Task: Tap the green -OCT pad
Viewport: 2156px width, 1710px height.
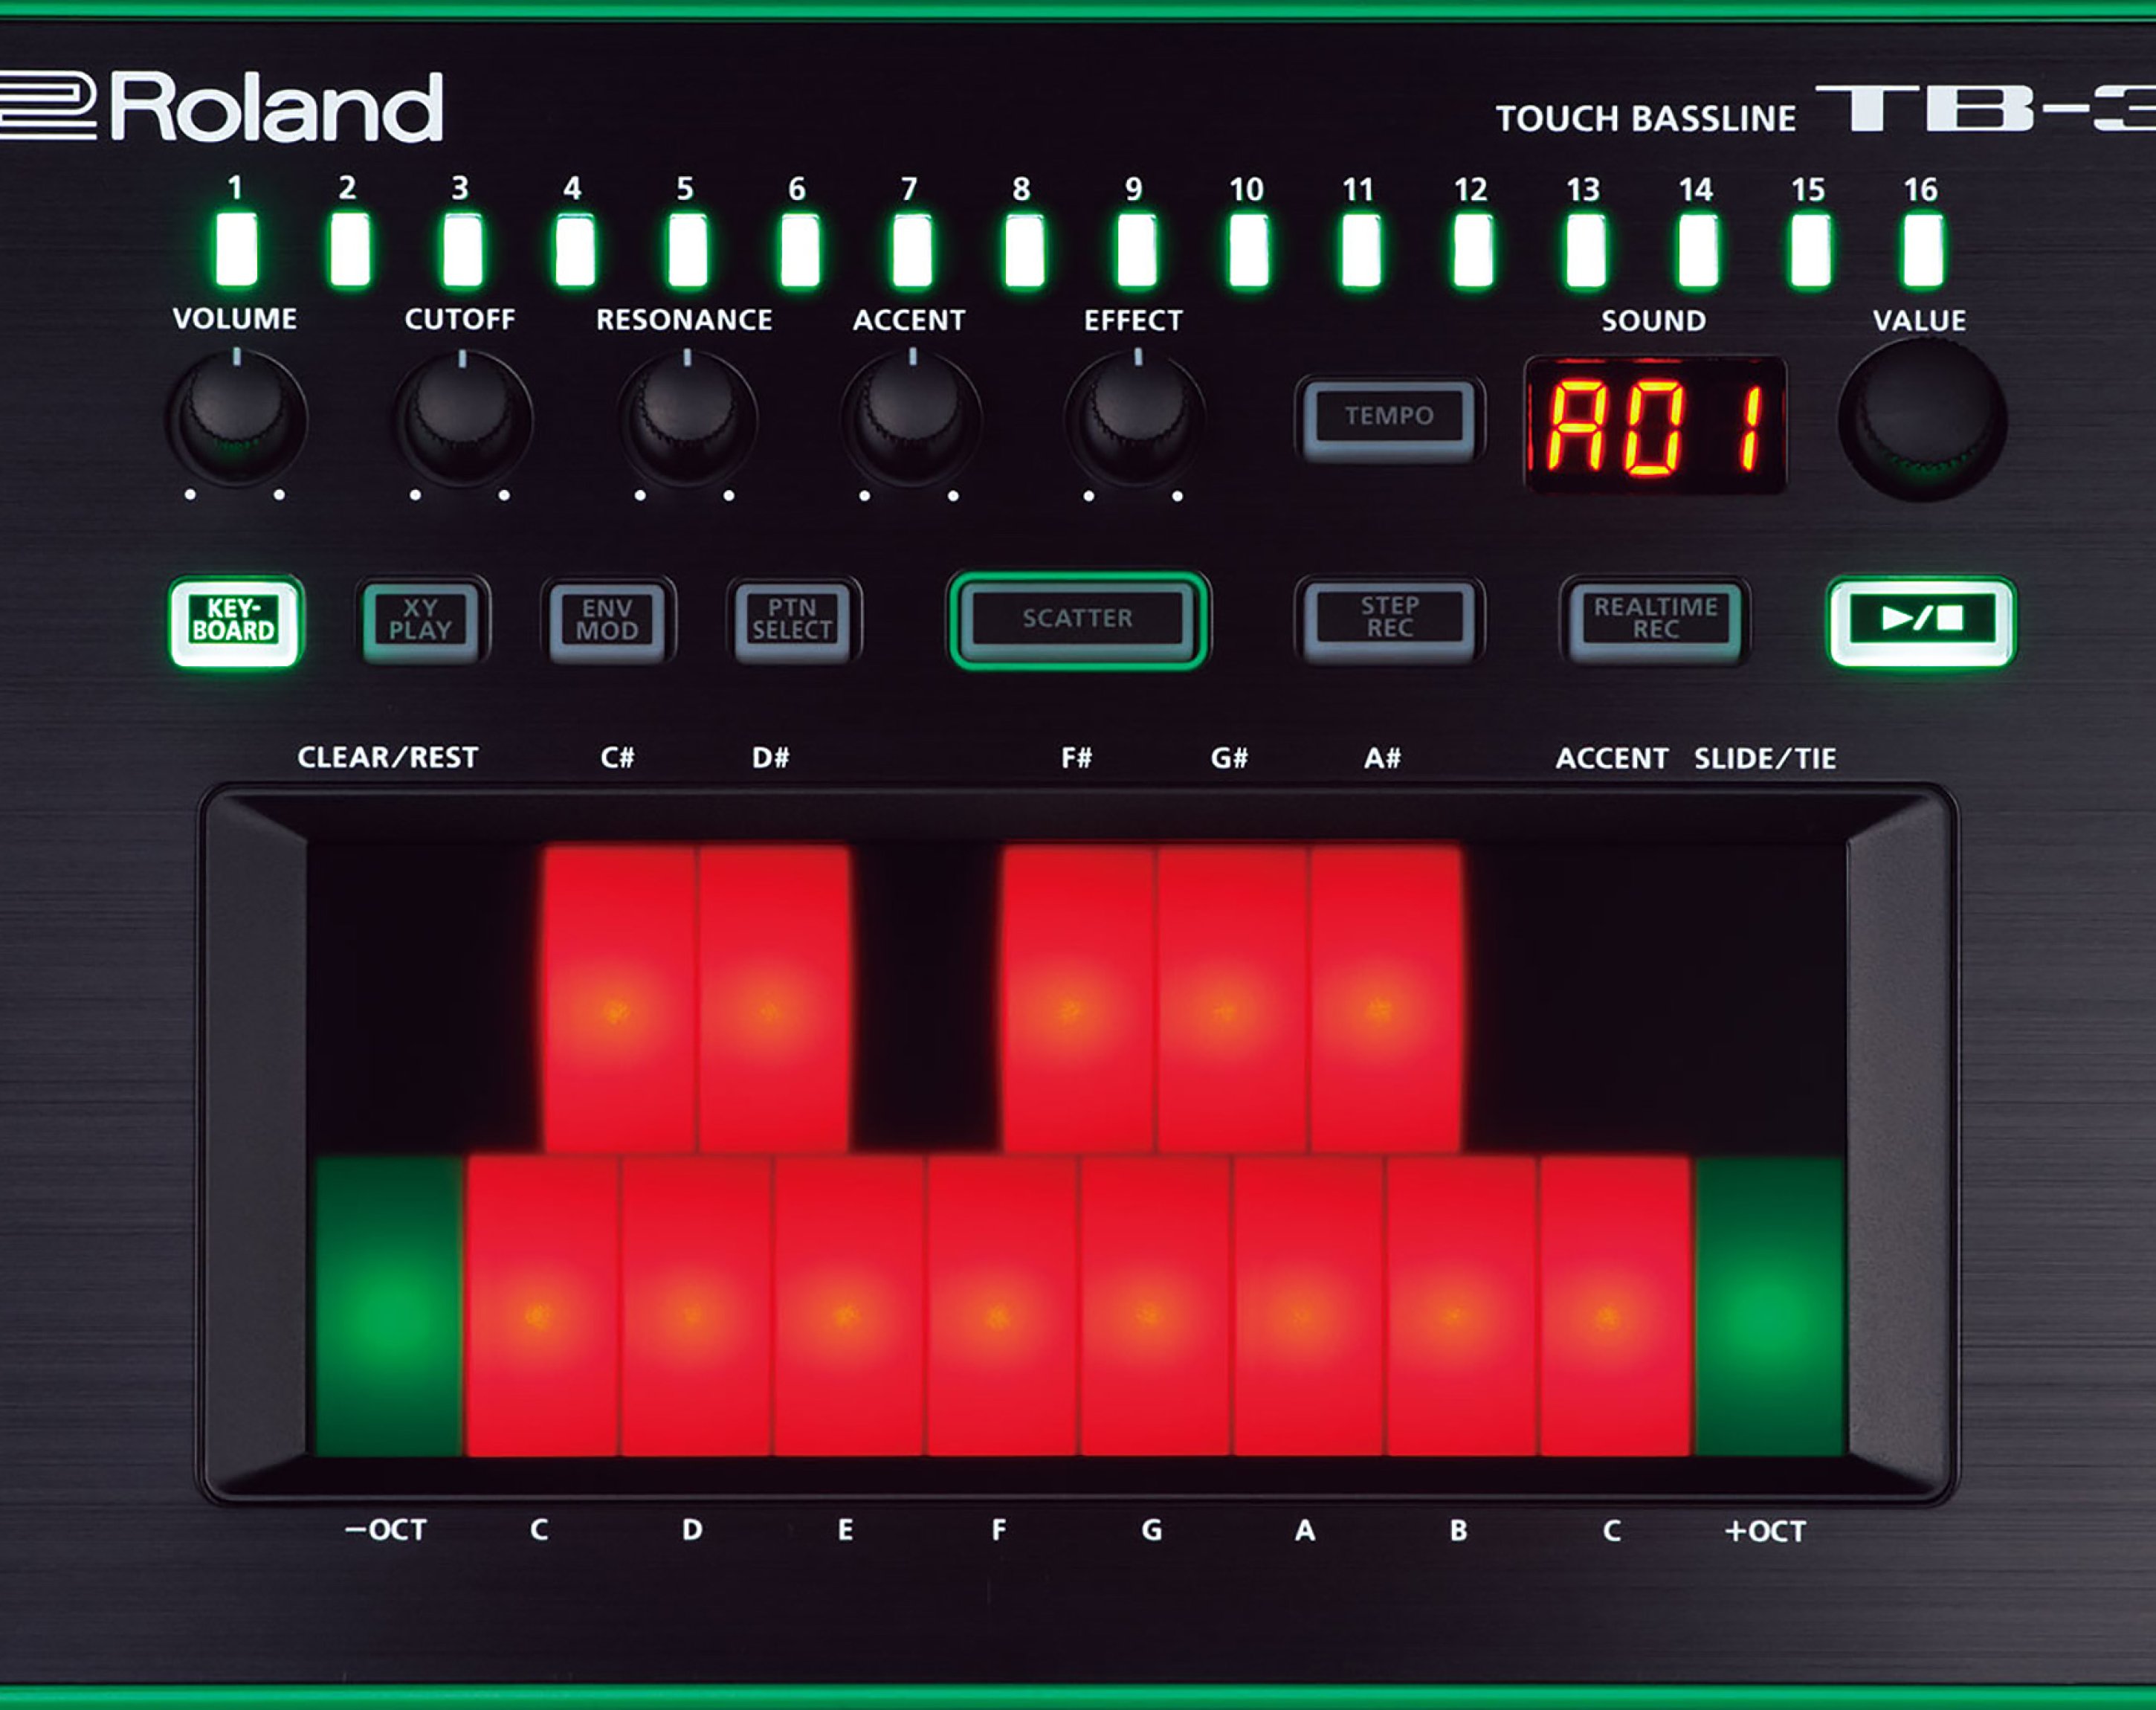Action: pos(388,1306)
